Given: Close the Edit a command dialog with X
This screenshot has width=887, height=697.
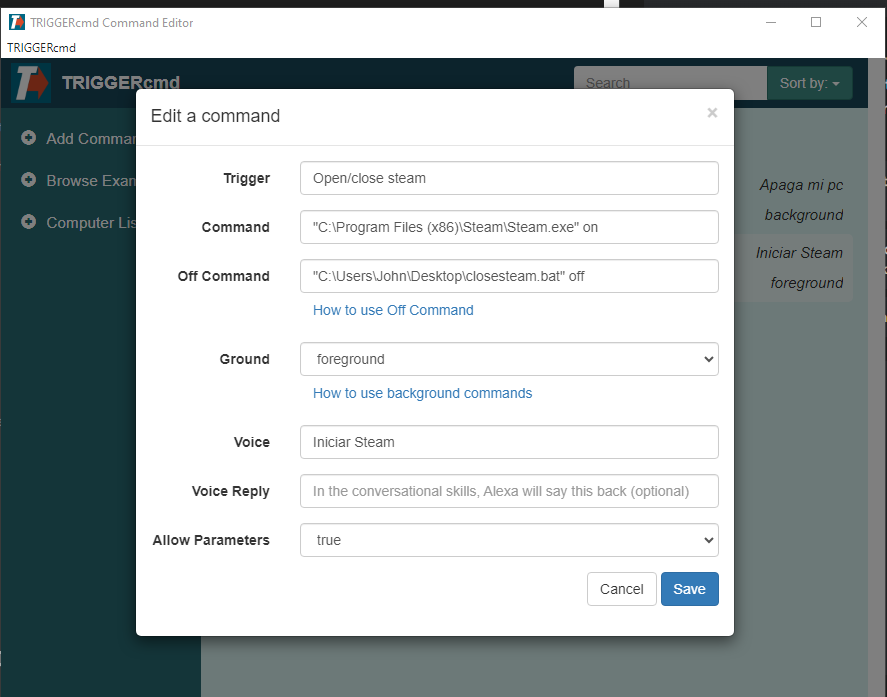Looking at the screenshot, I should [x=712, y=113].
